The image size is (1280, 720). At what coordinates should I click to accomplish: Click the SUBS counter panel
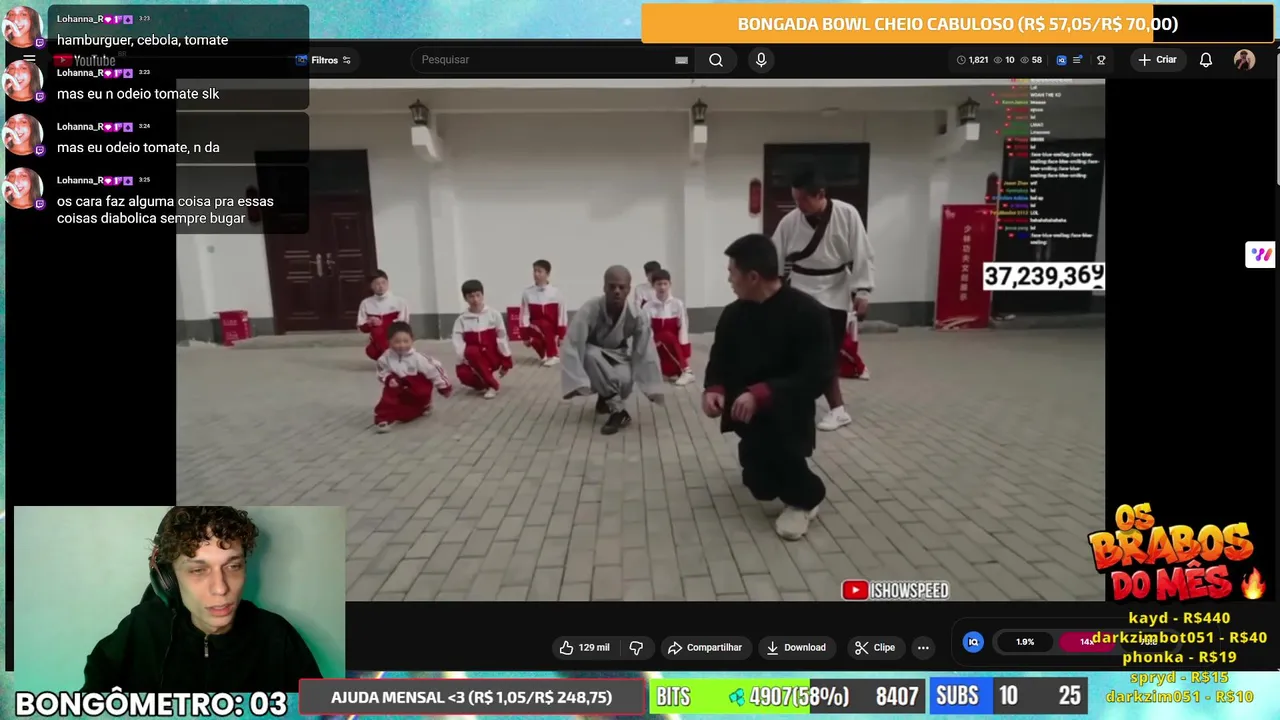pyautogui.click(x=1010, y=696)
